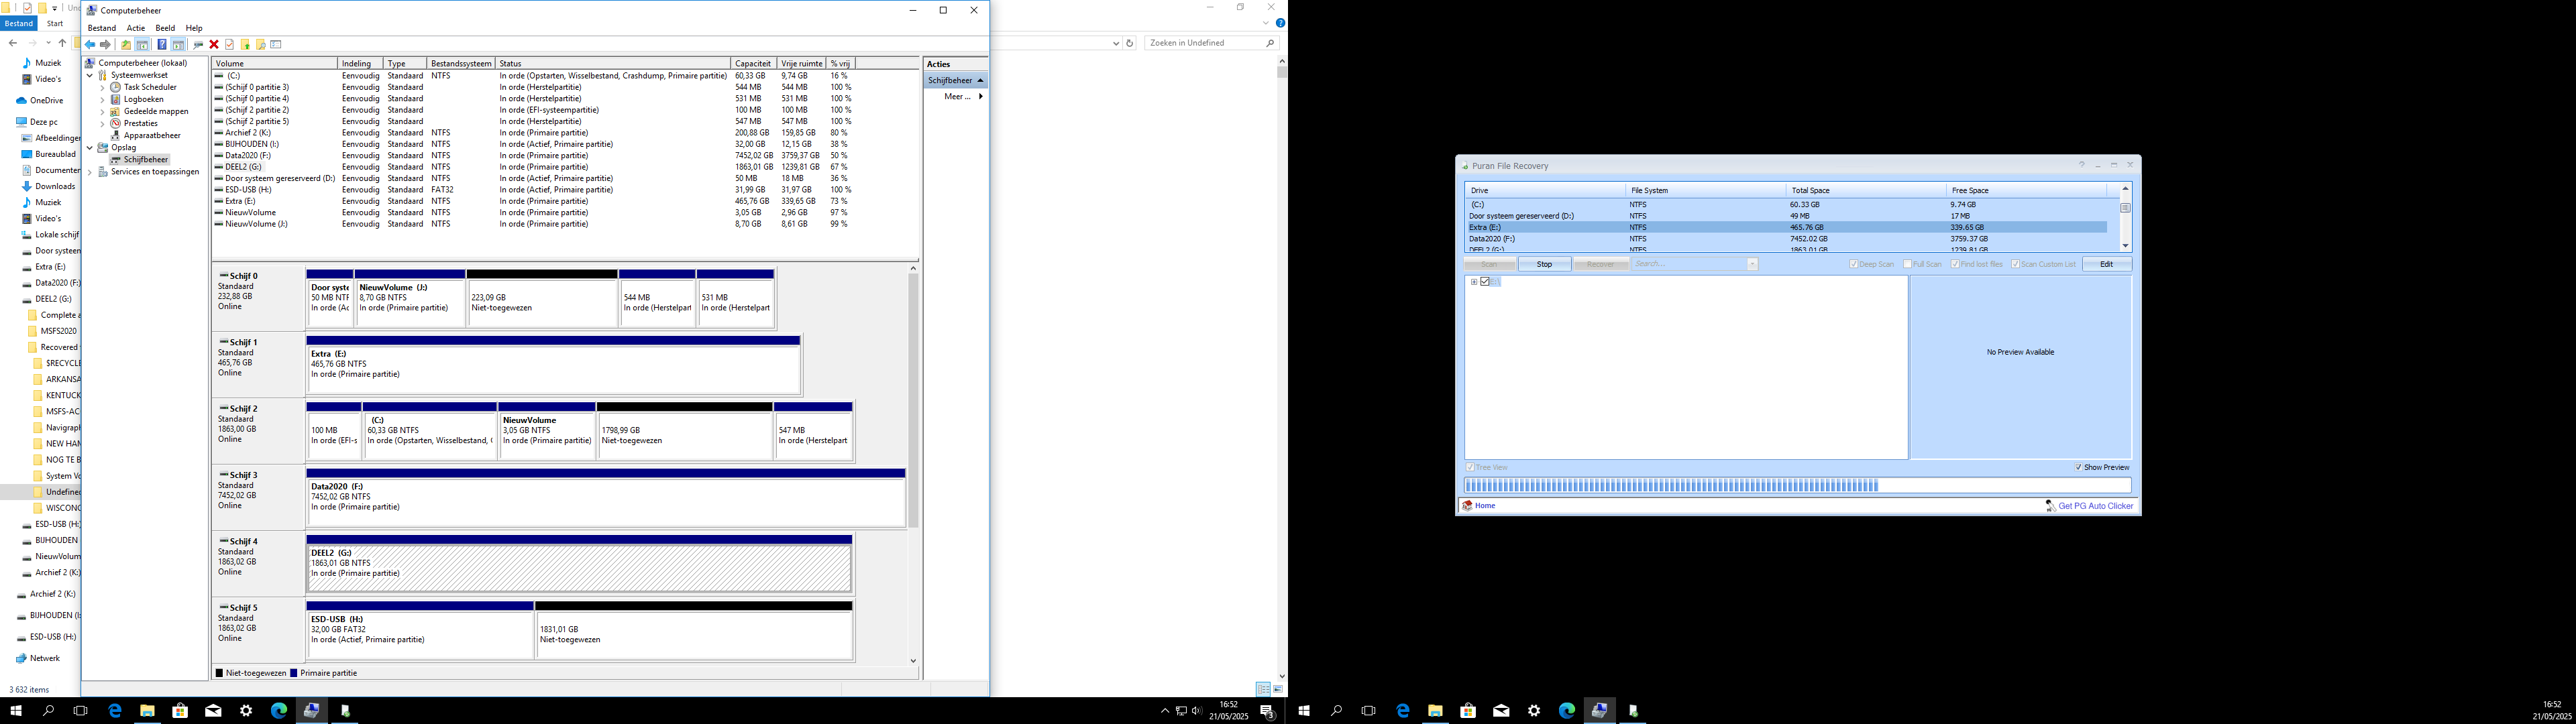Click the Edit button in Puran File Recovery
The image size is (2576, 724).
click(2106, 264)
